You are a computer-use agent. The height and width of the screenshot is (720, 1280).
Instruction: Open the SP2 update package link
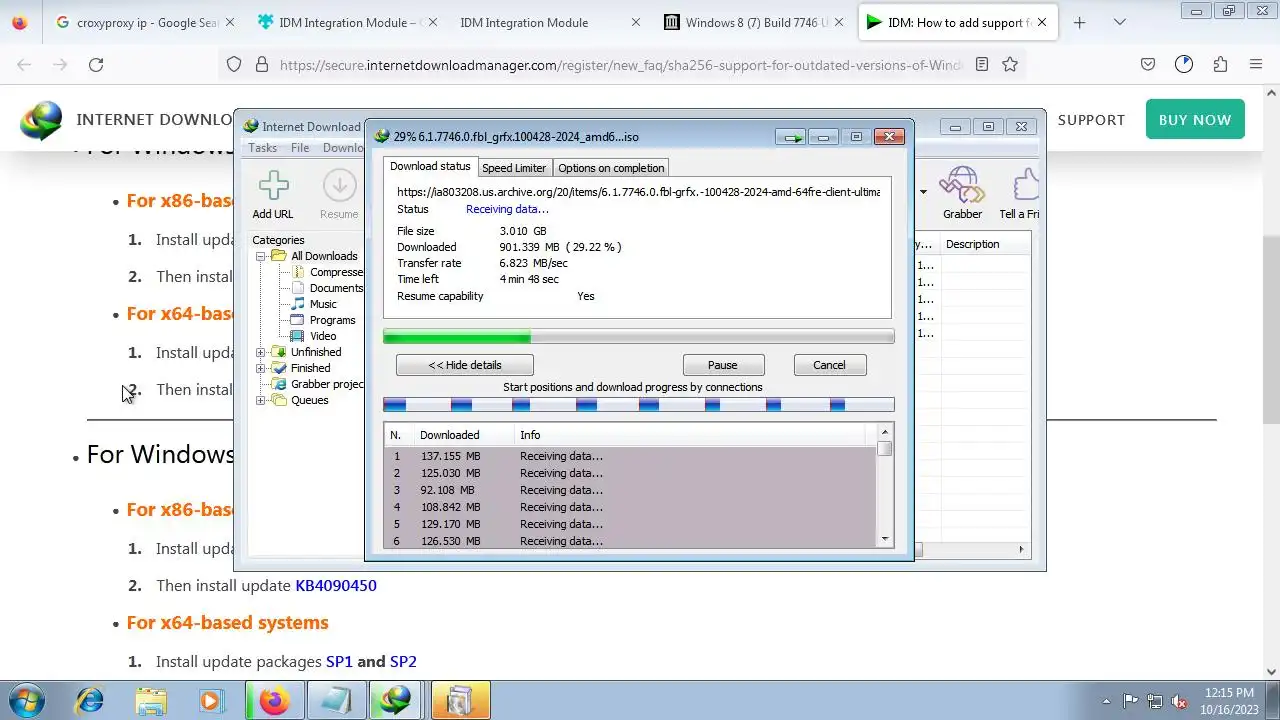pyautogui.click(x=403, y=661)
